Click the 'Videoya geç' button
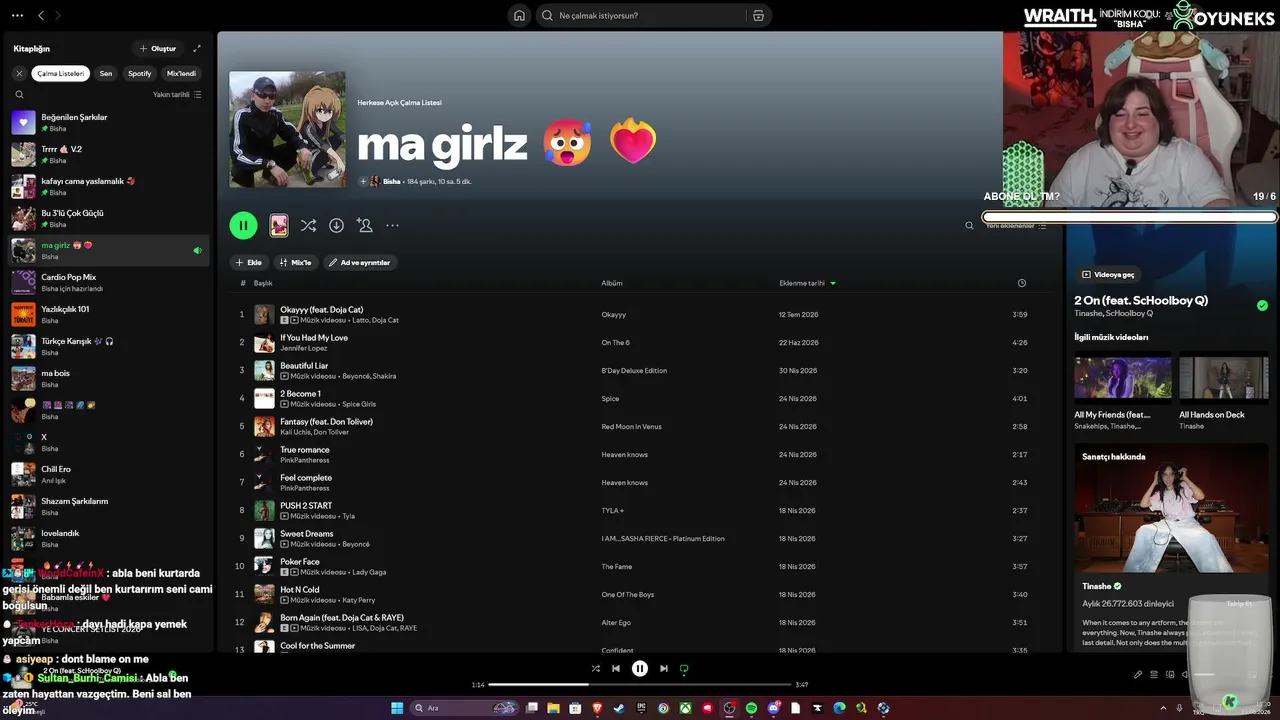1280x720 pixels. tap(1108, 274)
